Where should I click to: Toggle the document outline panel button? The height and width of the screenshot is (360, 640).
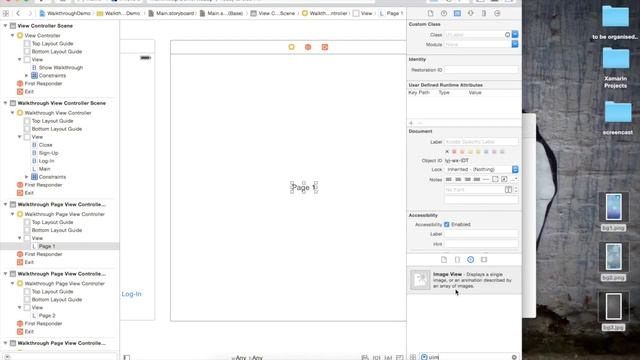(127, 358)
